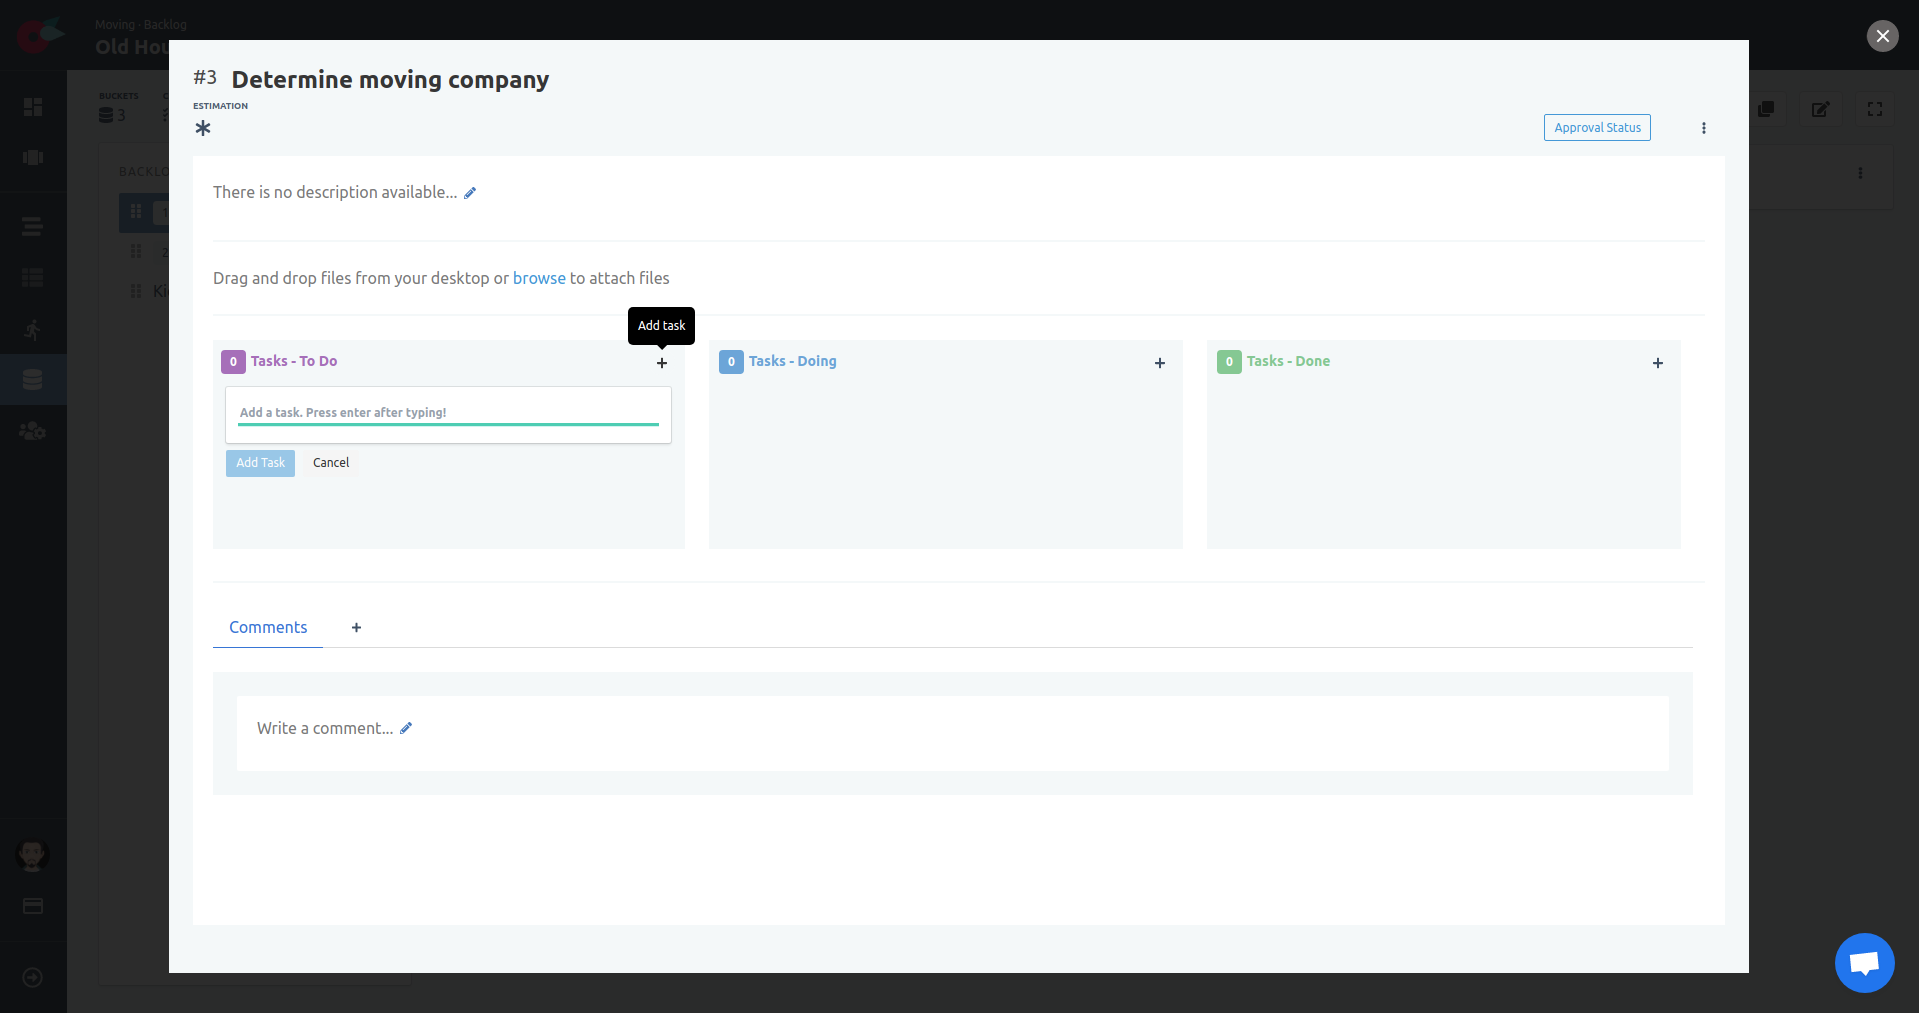Click the plus next to Comments tab

click(356, 628)
